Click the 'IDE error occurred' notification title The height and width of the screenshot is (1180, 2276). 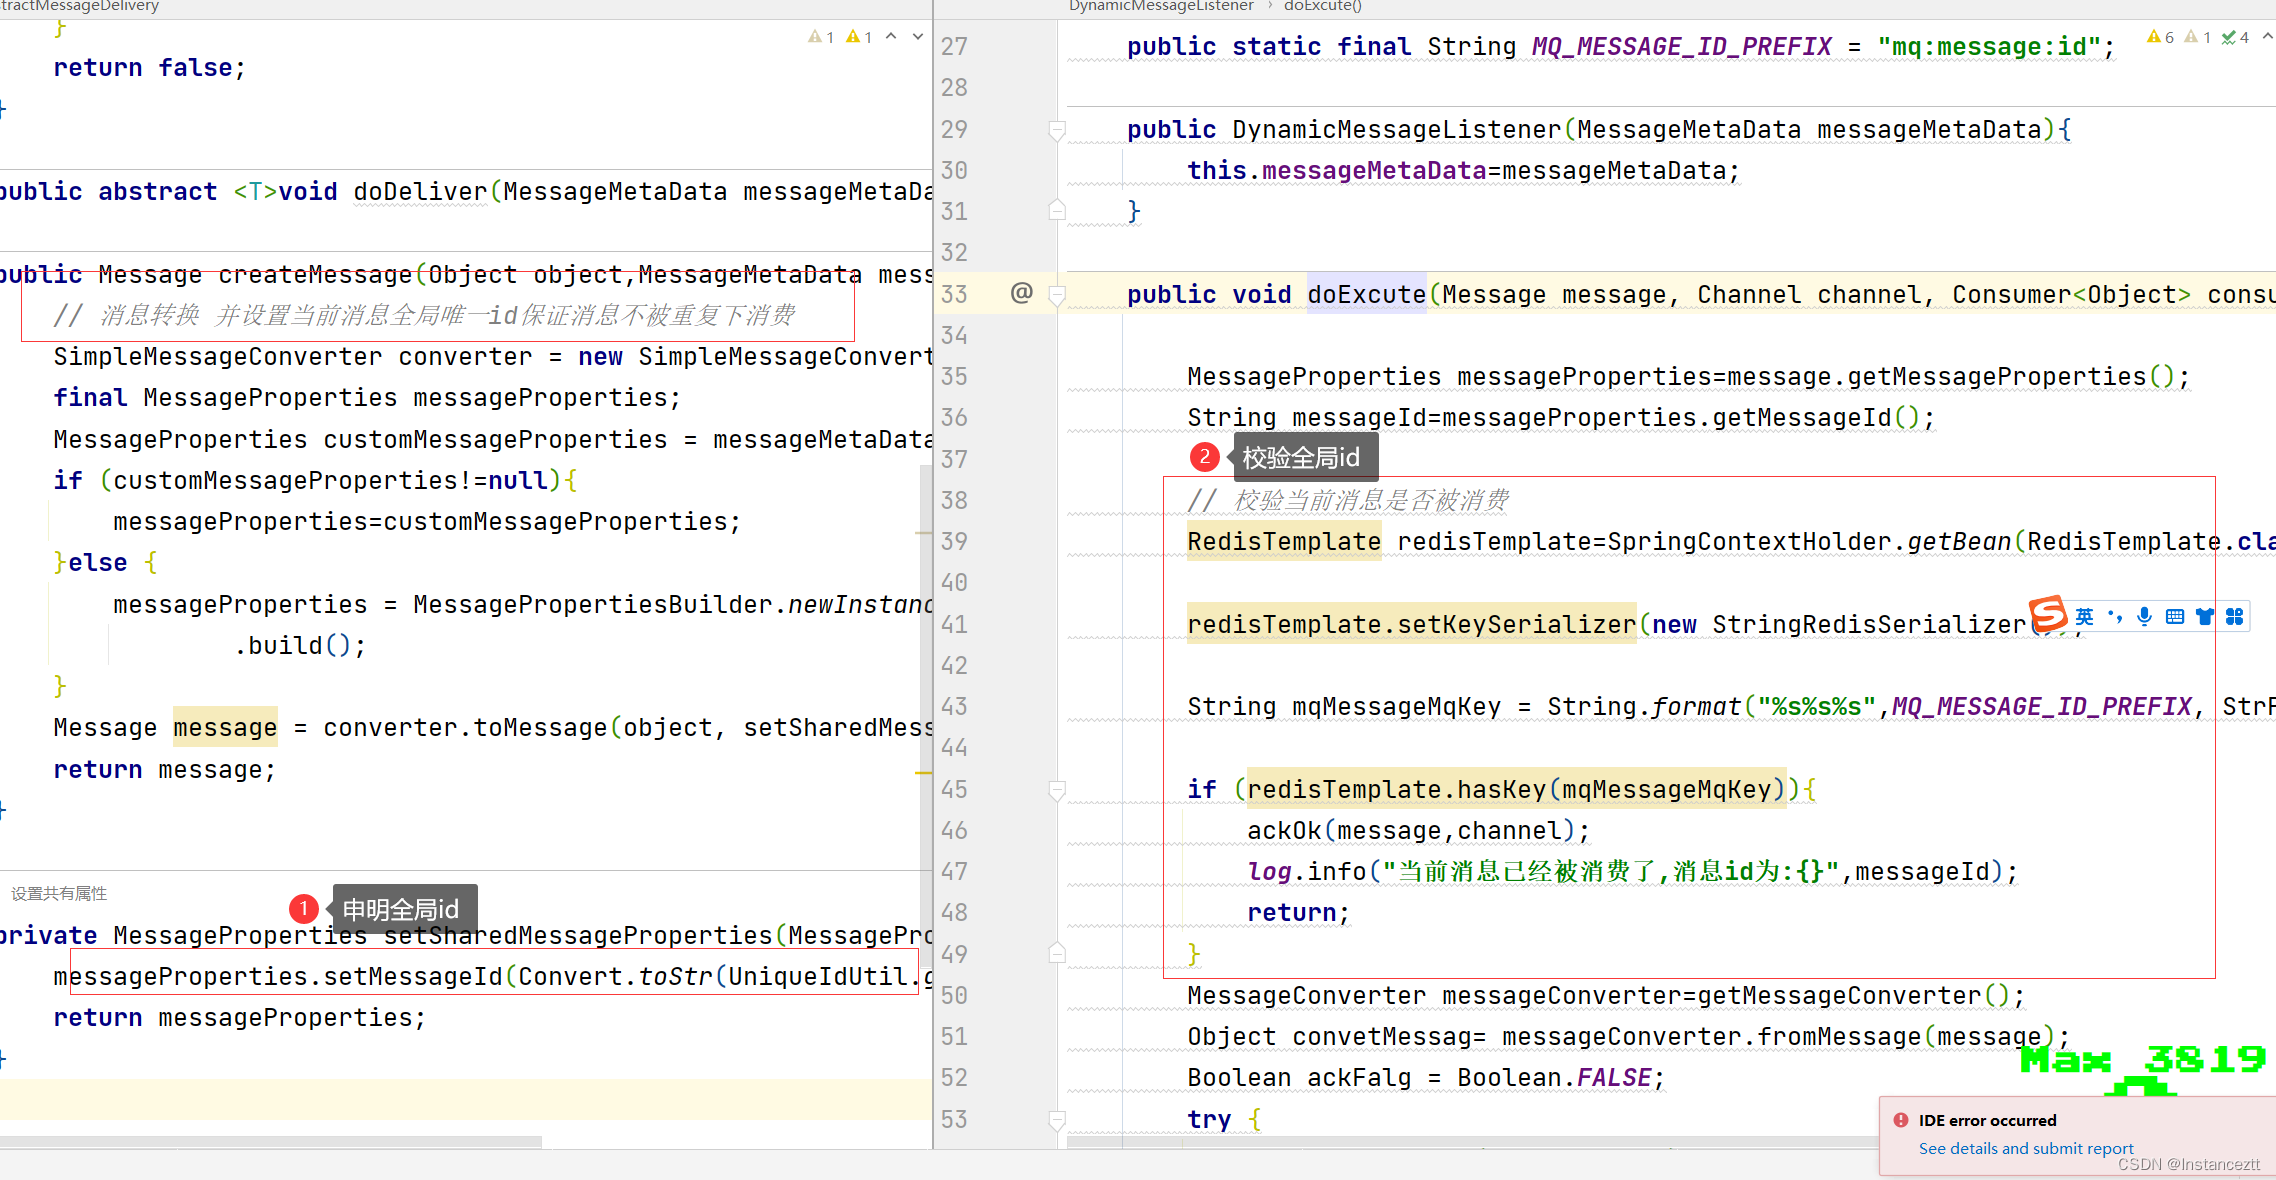[1988, 1120]
